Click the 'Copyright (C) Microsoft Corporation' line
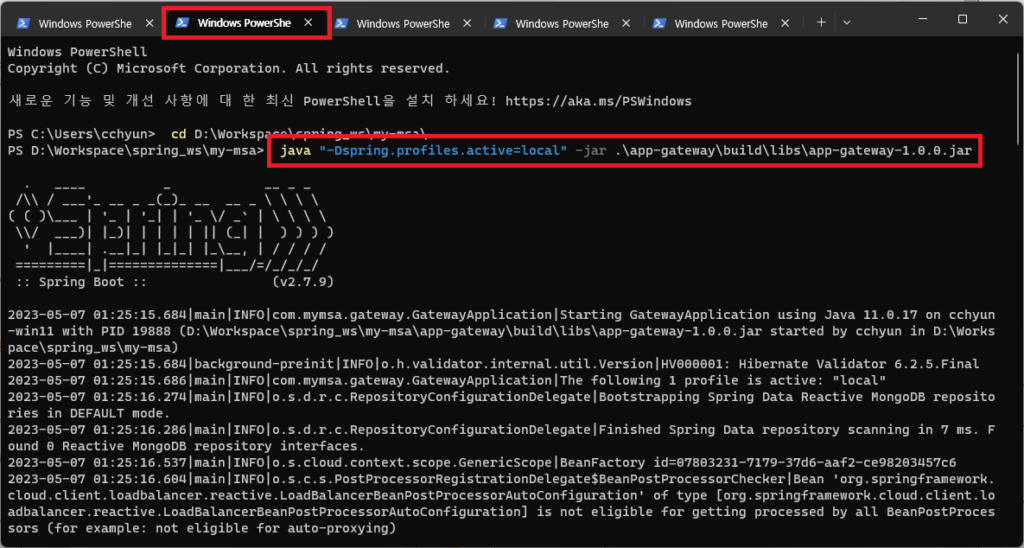The image size is (1024, 548). point(229,68)
